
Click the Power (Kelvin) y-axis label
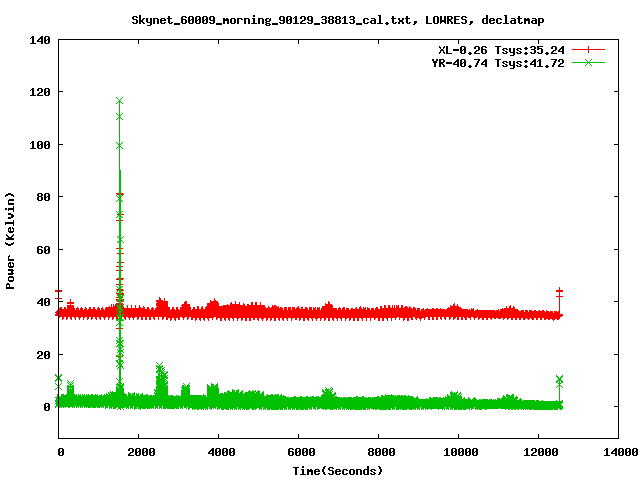click(x=10, y=241)
